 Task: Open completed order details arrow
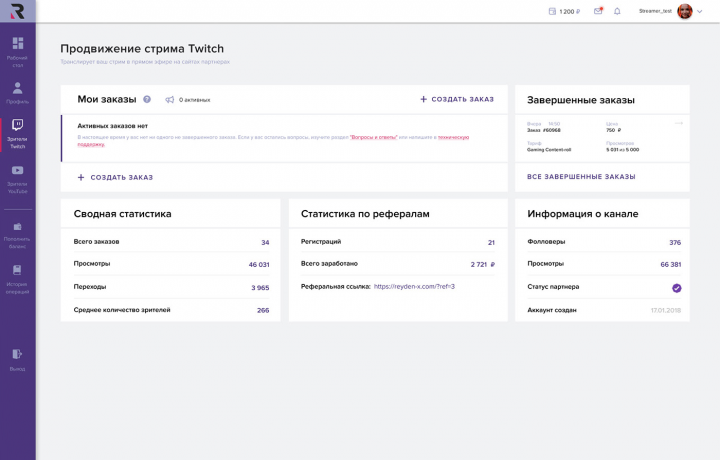click(679, 123)
